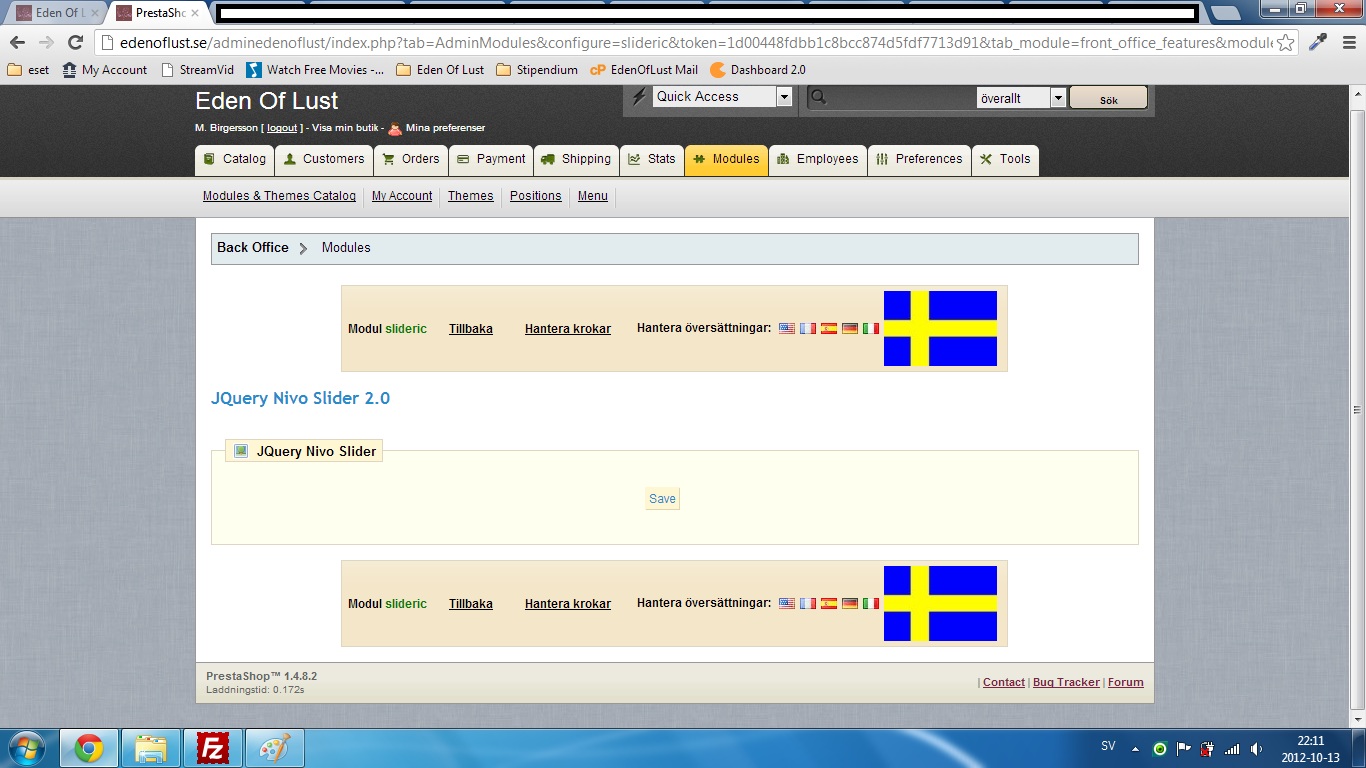The image size is (1366, 768).
Task: Open the Dashboard 2.0 bookmark
Action: [758, 70]
